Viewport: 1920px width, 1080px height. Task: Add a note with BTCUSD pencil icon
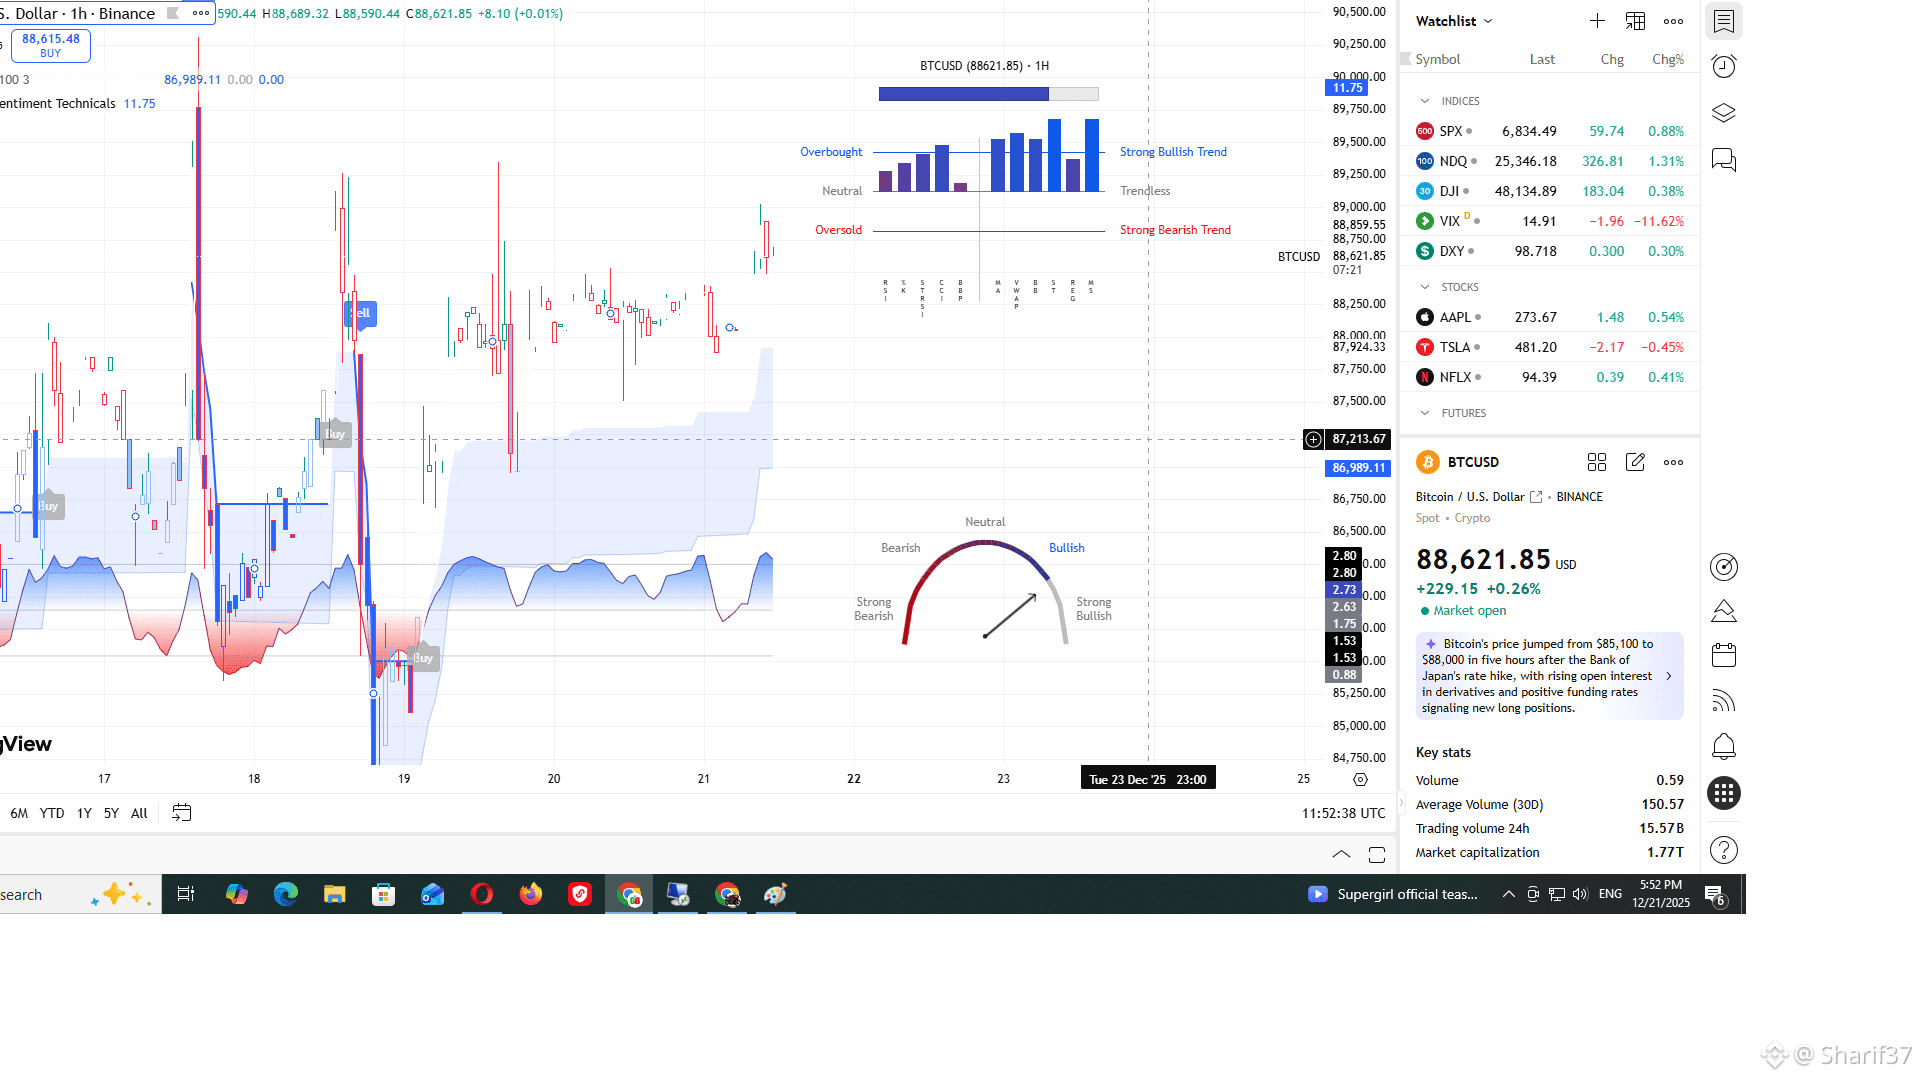point(1635,462)
